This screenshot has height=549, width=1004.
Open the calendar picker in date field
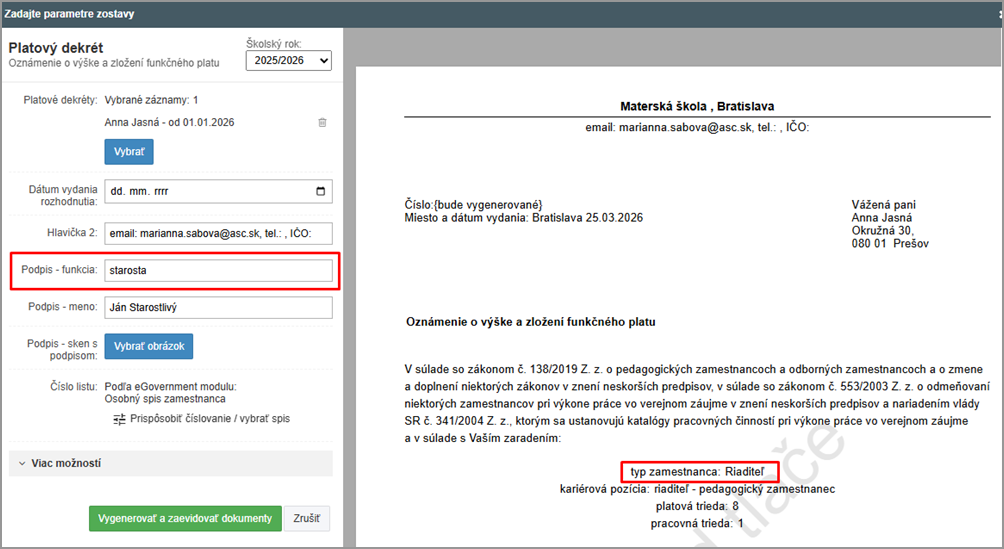coord(320,191)
